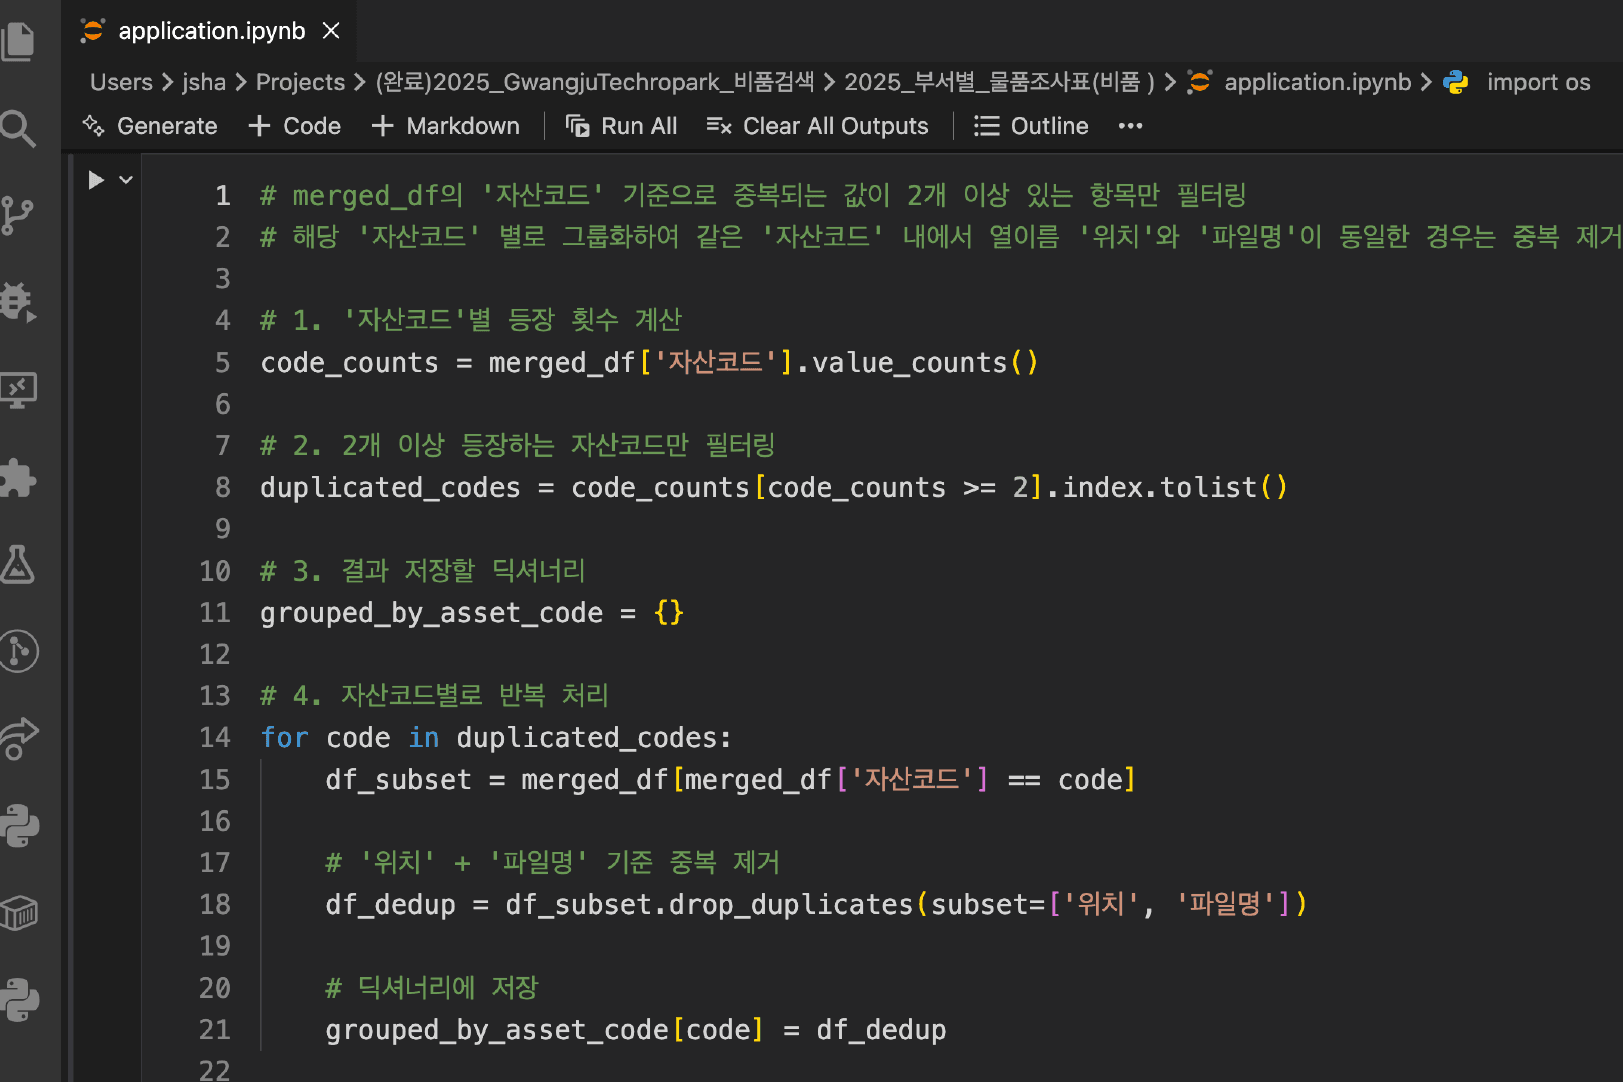This screenshot has height=1082, width=1623.
Task: Add a new Markdown cell
Action: click(x=446, y=126)
